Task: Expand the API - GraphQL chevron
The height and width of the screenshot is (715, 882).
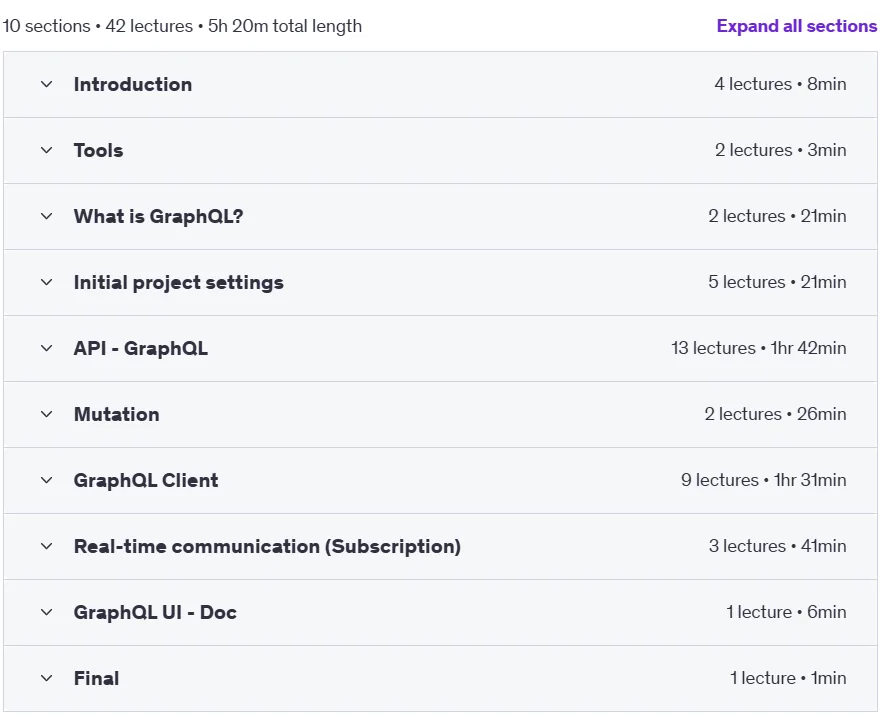Action: point(47,348)
